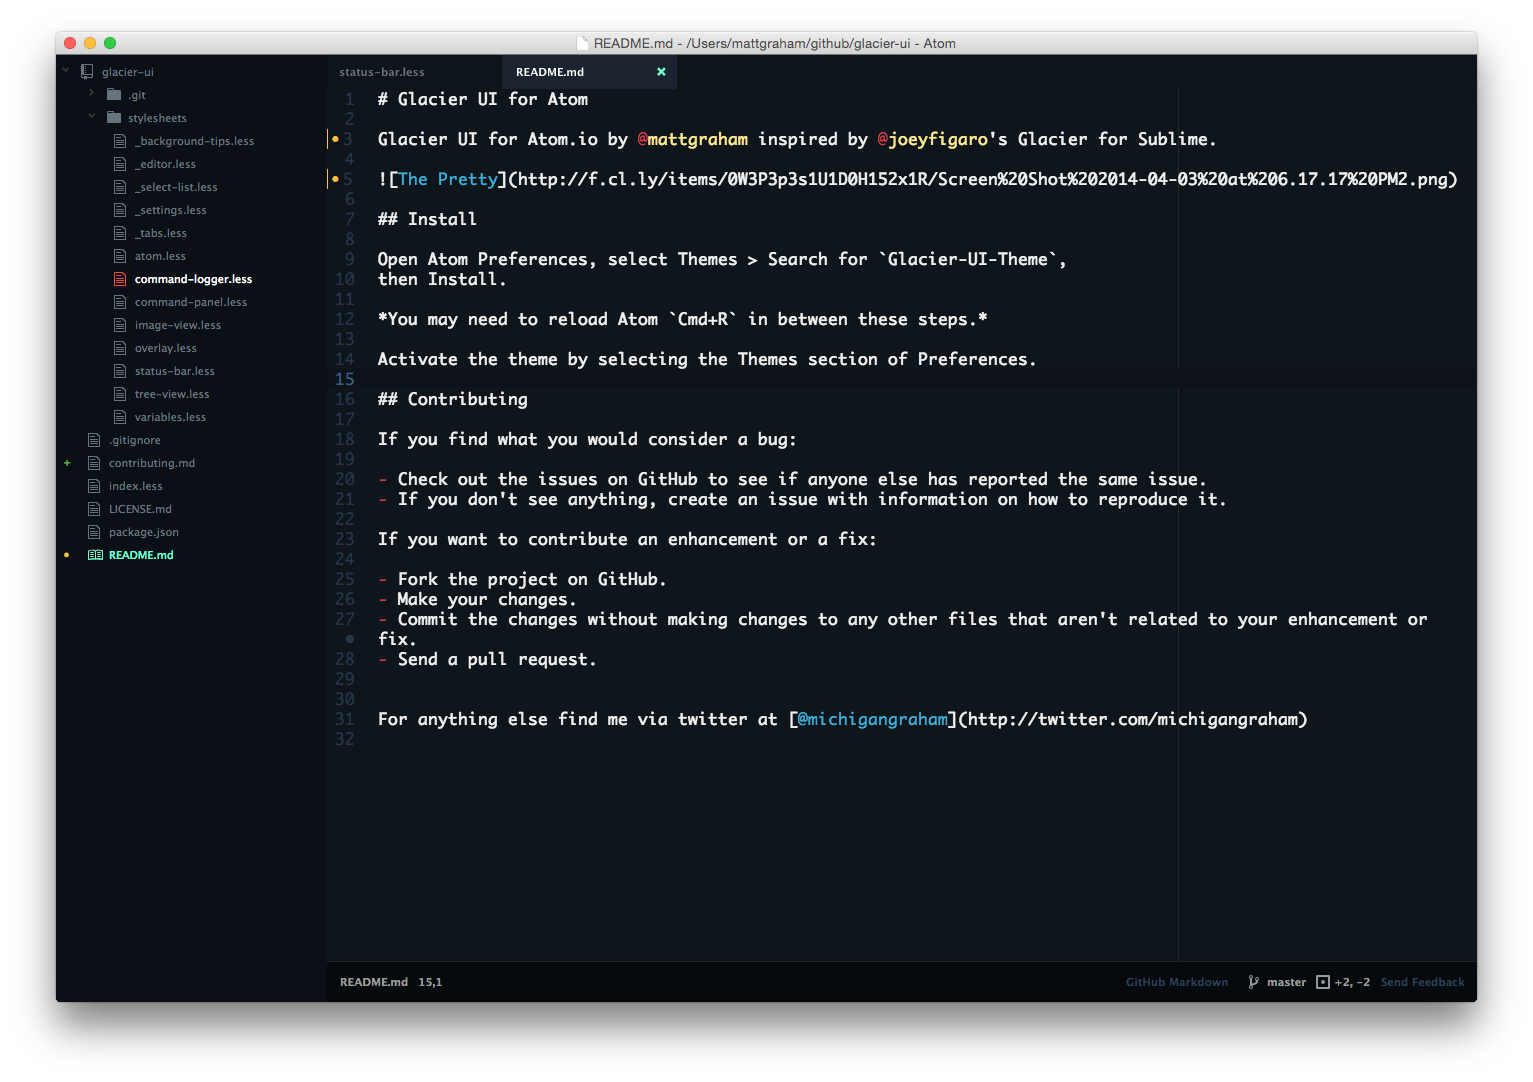The width and height of the screenshot is (1533, 1082).
Task: Click the line 5 modified marker in gutter
Action: [335, 179]
